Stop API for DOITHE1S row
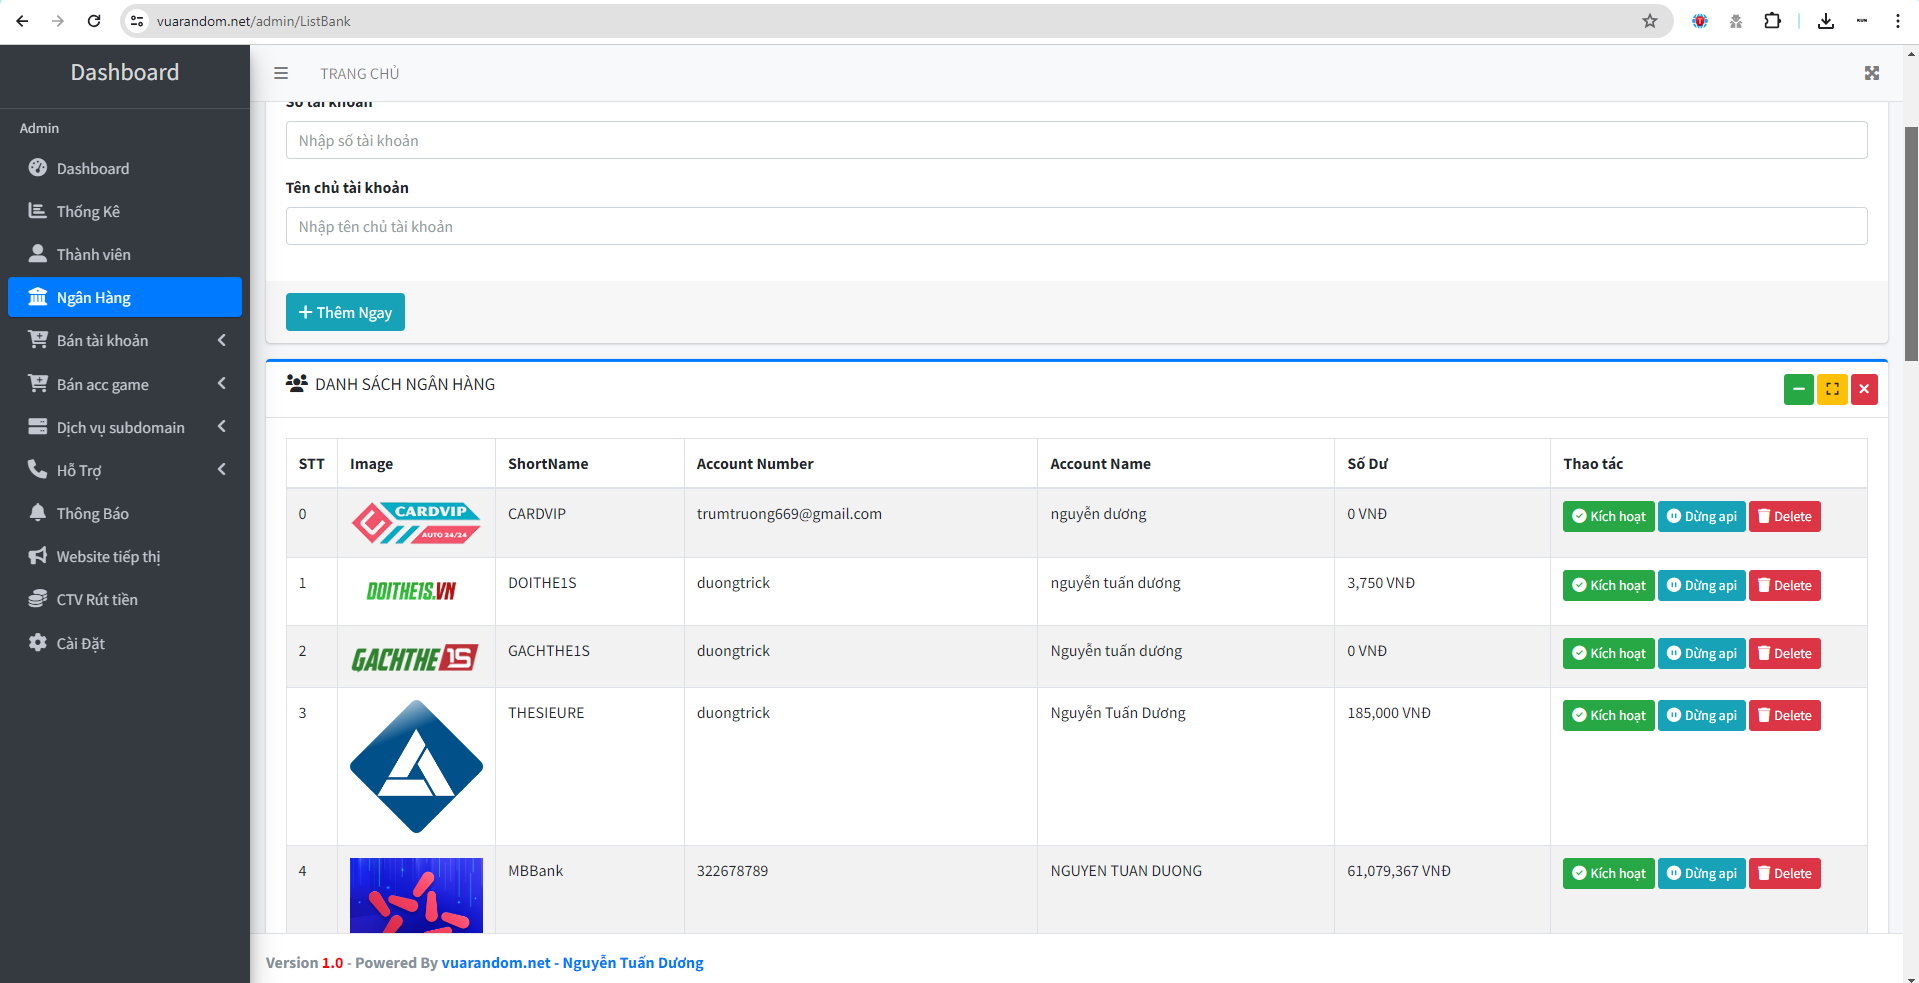This screenshot has height=983, width=1919. [x=1701, y=585]
